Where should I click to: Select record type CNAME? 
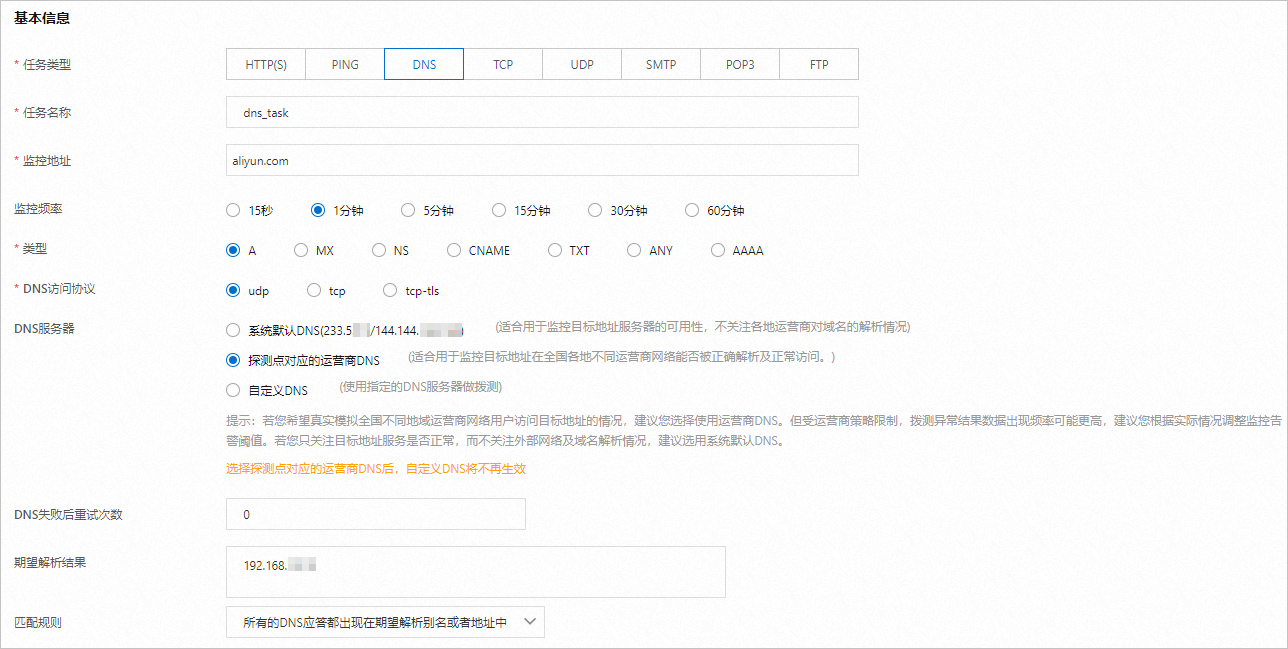(x=454, y=250)
